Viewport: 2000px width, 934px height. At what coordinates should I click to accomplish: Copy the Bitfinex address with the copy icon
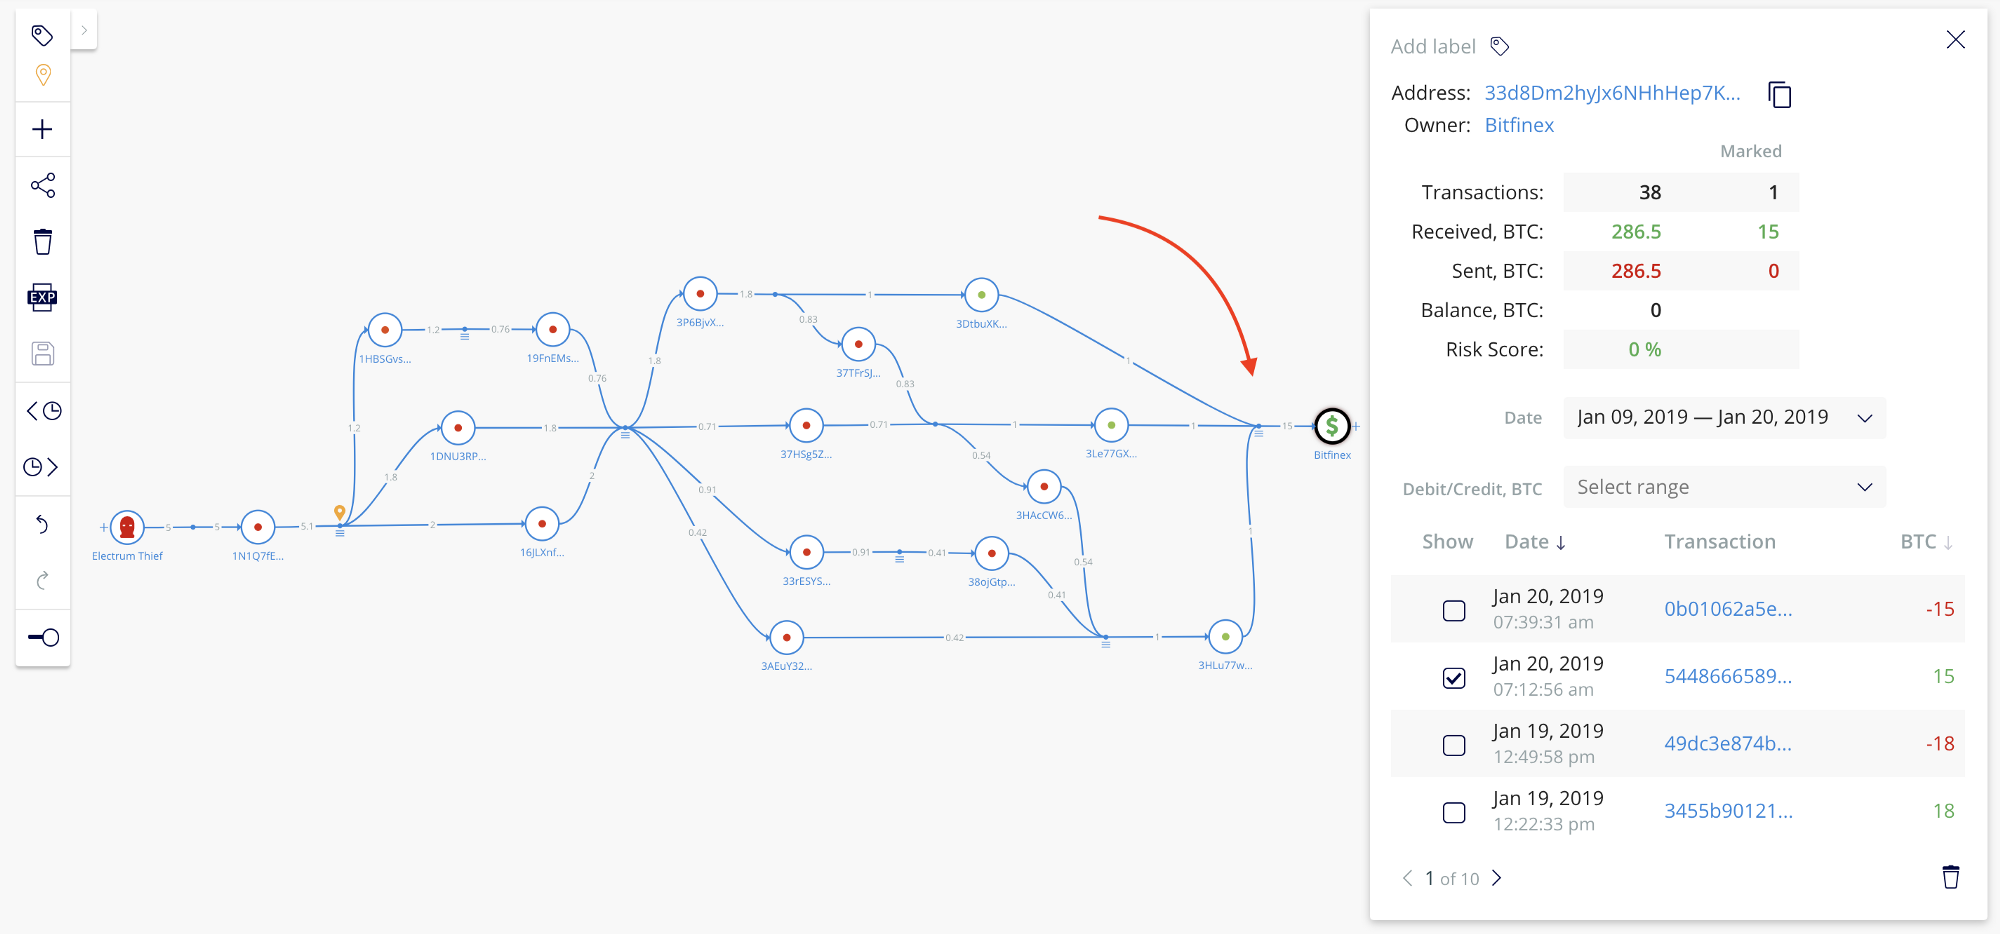1782,94
